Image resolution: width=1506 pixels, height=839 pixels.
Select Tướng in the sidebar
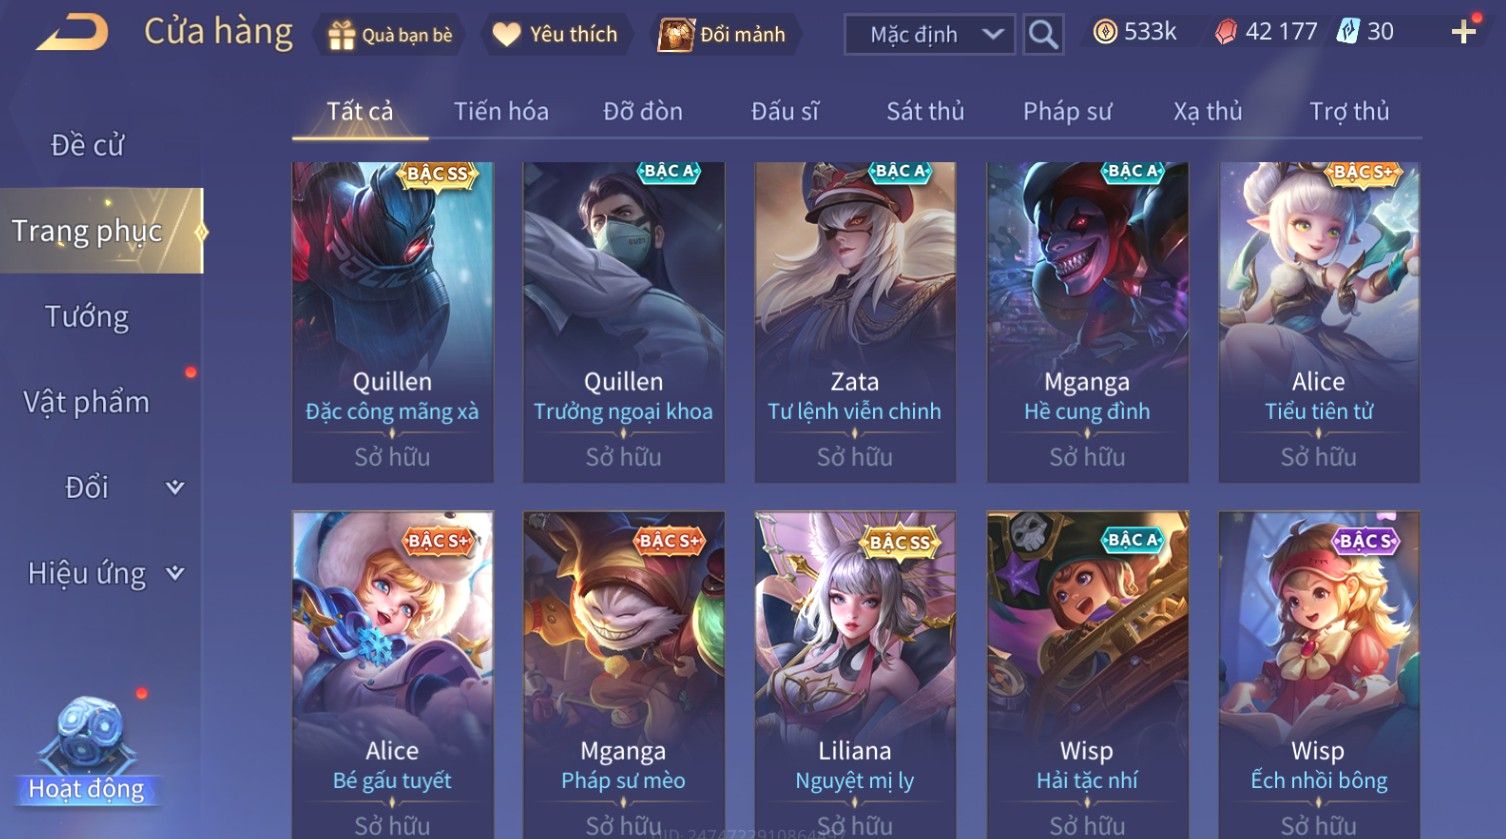[87, 317]
